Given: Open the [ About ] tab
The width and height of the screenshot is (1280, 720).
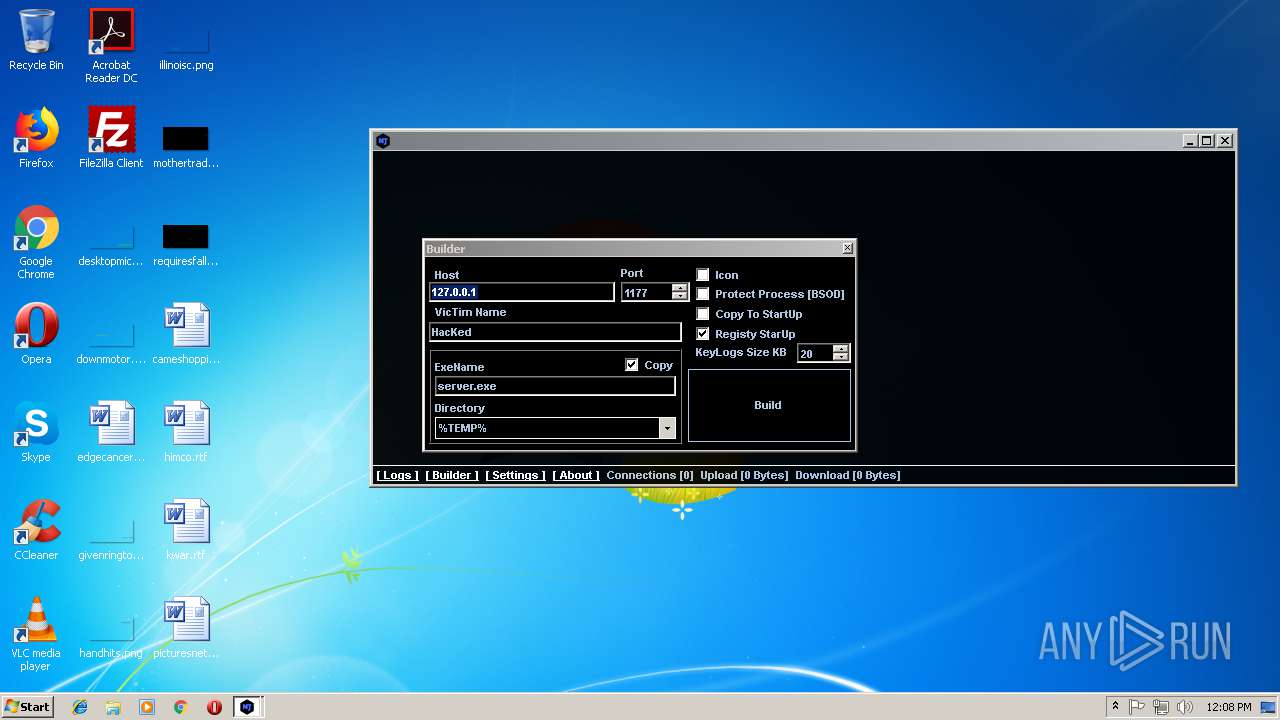Looking at the screenshot, I should (576, 476).
